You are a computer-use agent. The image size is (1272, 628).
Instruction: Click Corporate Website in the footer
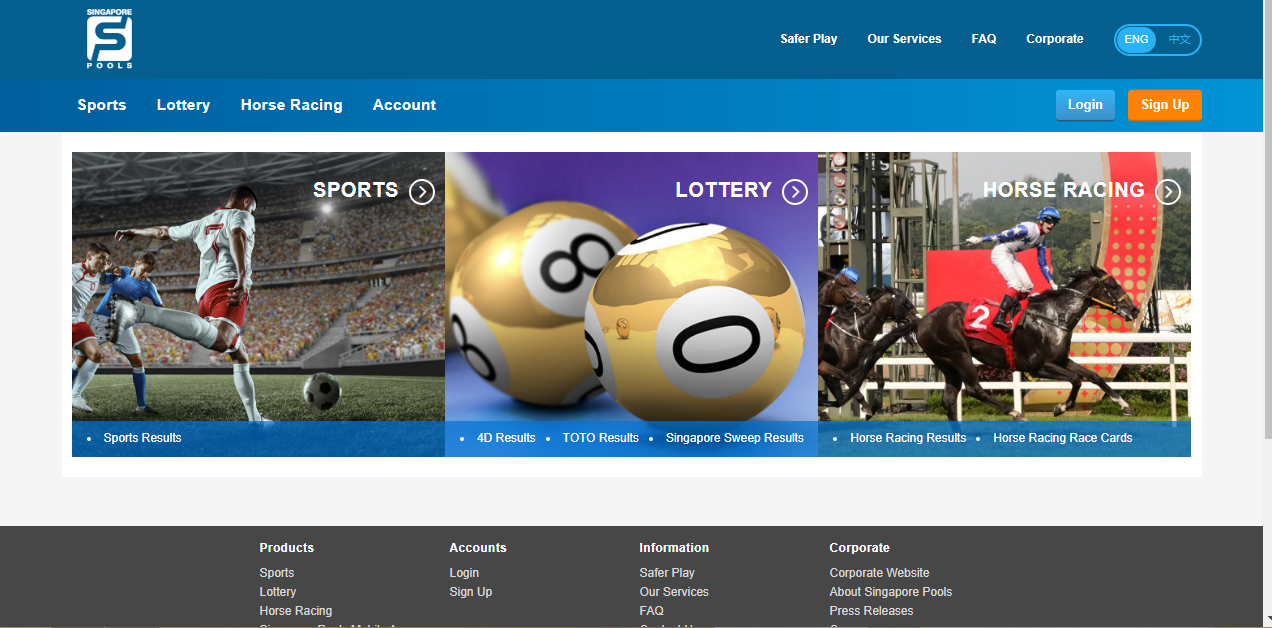(879, 573)
